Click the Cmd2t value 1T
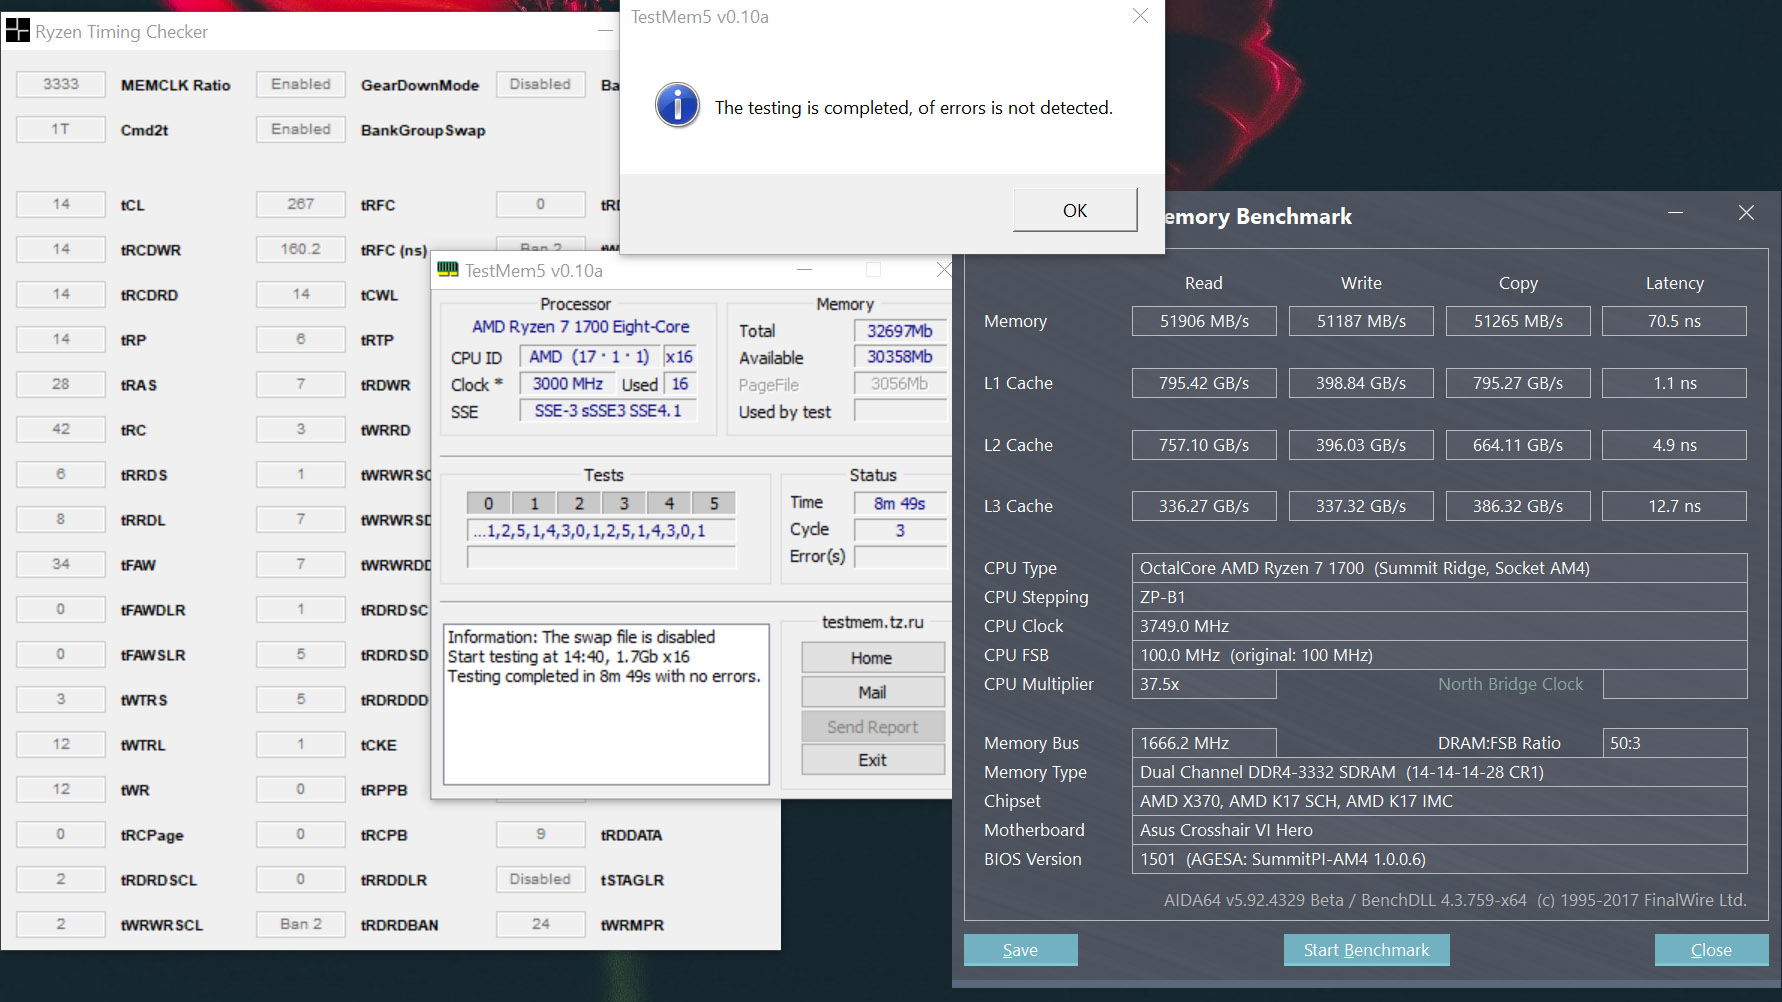The width and height of the screenshot is (1782, 1002). [61, 129]
